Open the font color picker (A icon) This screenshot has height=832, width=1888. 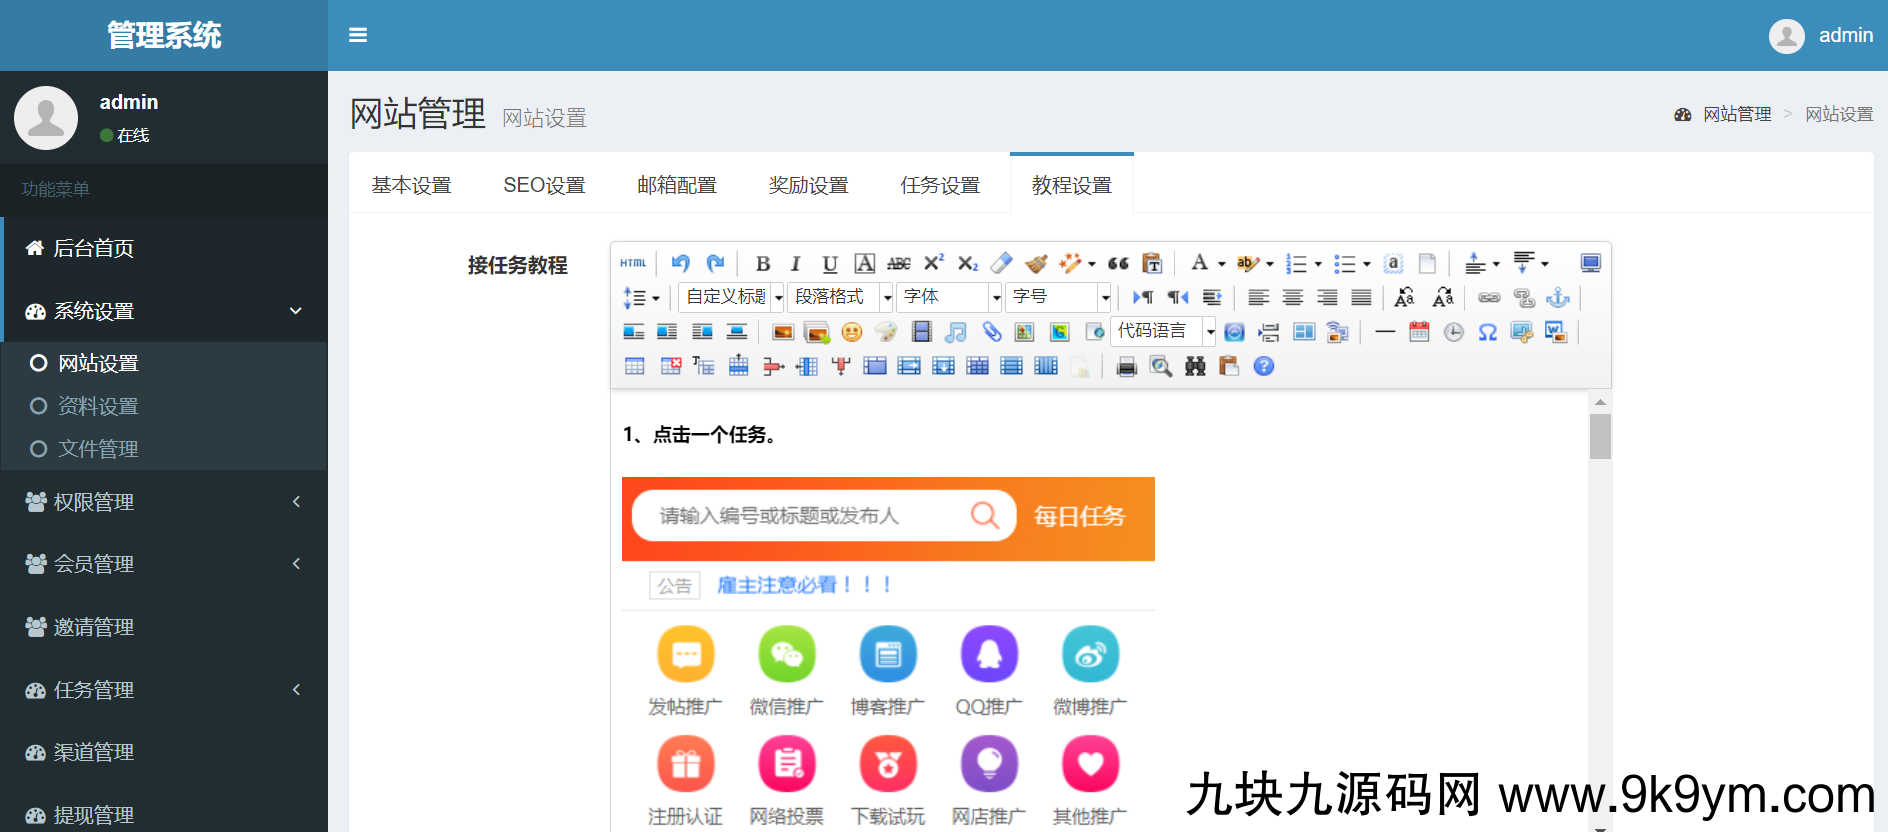[1199, 263]
